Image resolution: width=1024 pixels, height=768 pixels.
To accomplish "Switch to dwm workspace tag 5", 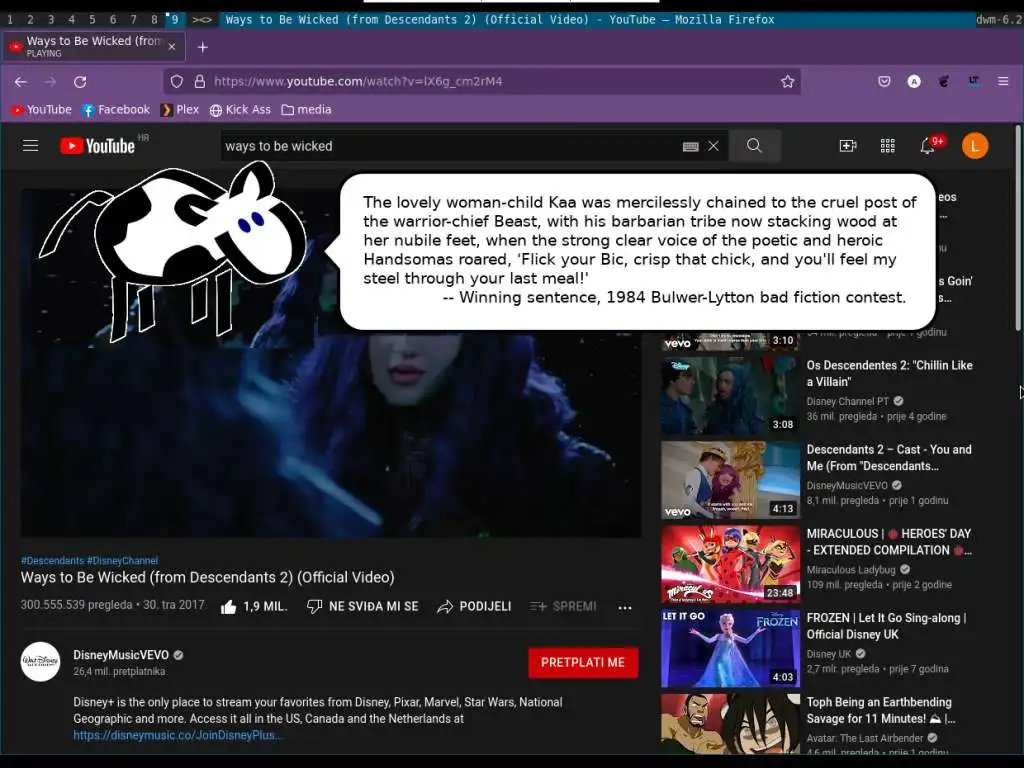I will click(92, 20).
